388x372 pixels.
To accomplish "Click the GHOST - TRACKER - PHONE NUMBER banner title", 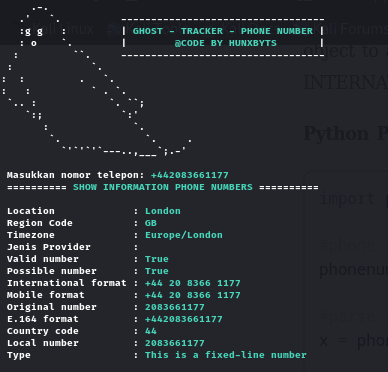I will tap(223, 31).
